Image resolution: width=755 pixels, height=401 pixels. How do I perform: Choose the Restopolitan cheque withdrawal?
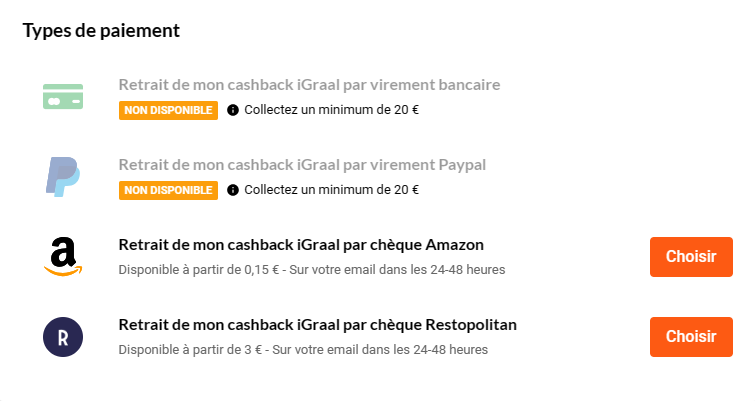(x=691, y=336)
